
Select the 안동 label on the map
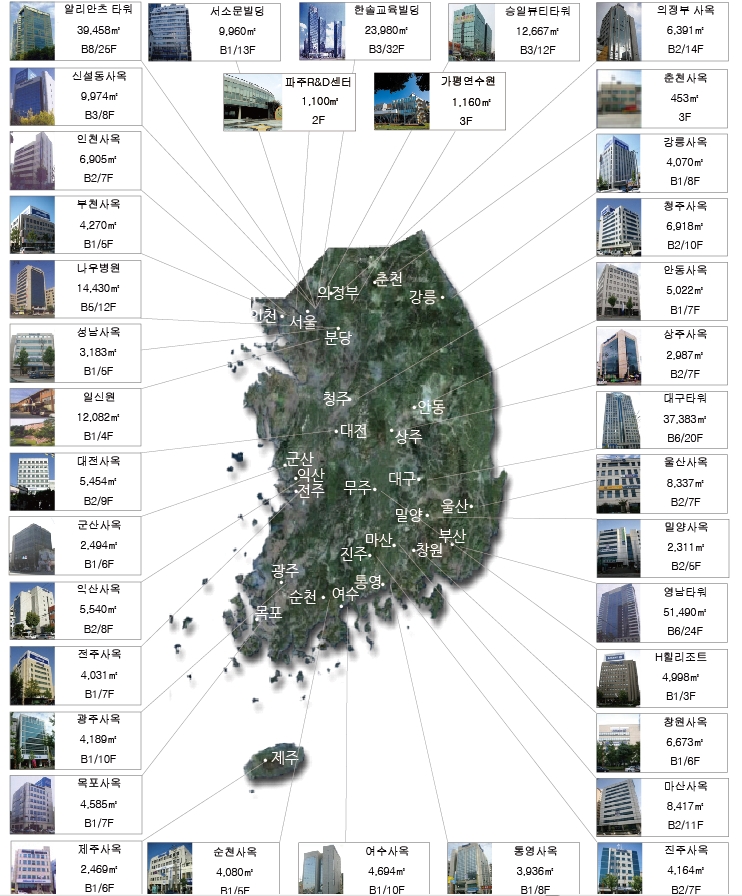[431, 407]
